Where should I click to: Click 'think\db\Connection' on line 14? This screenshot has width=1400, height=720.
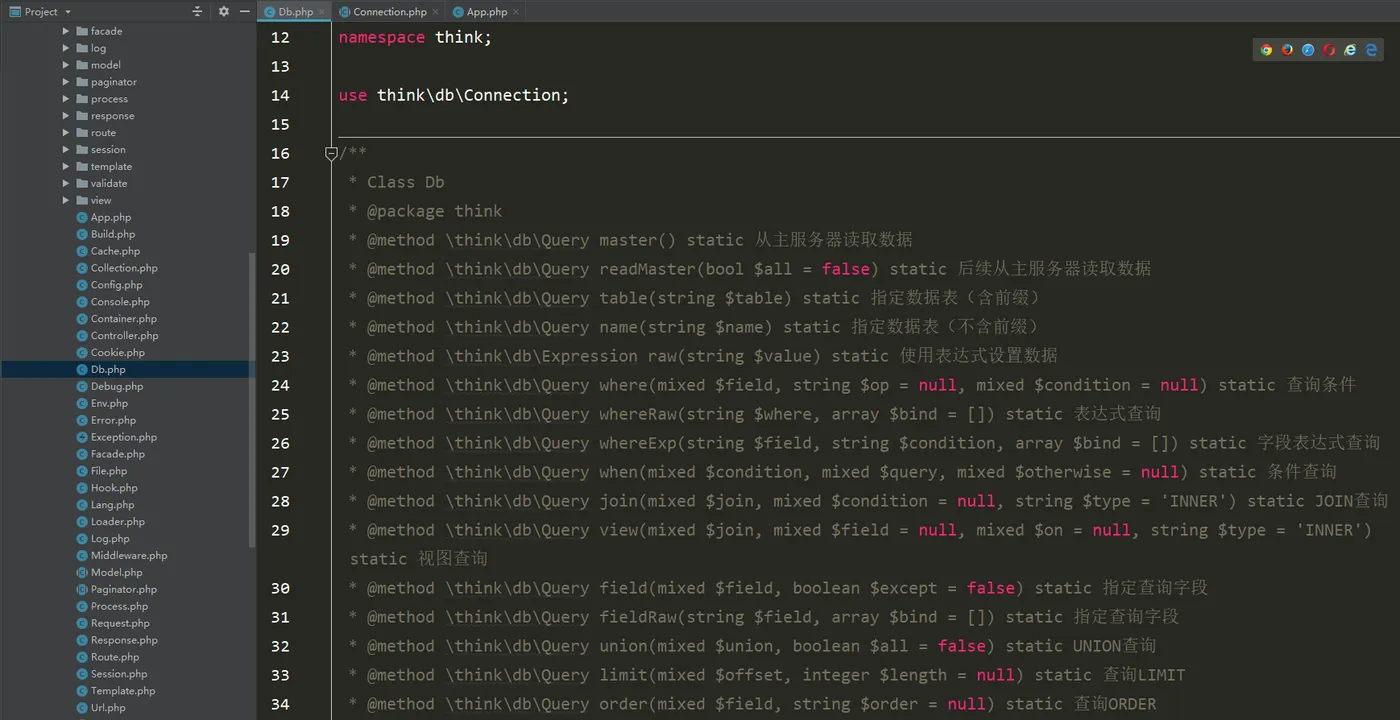[468, 95]
